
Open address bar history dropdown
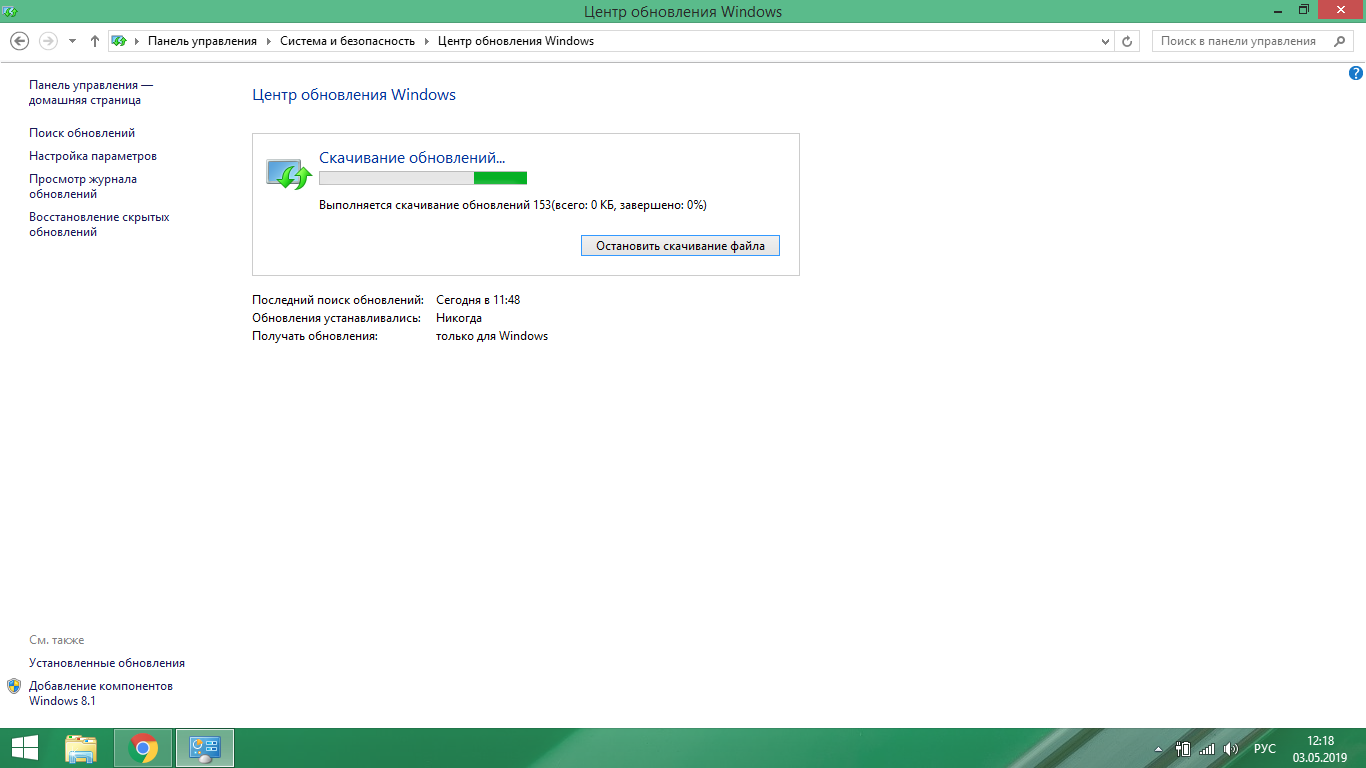[x=1105, y=42]
